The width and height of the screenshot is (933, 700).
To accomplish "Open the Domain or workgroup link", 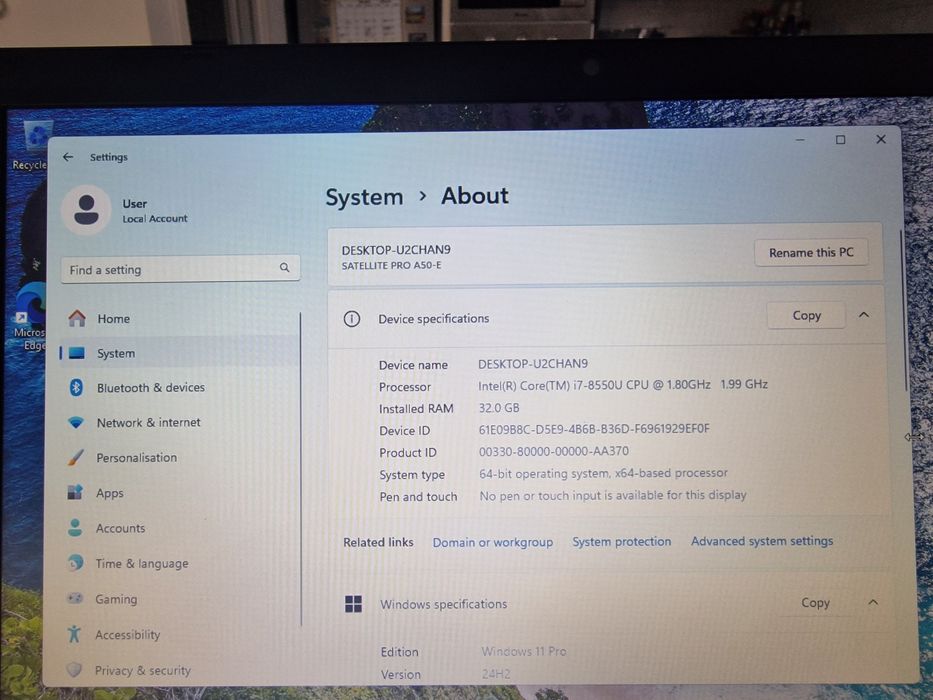I will pyautogui.click(x=493, y=542).
